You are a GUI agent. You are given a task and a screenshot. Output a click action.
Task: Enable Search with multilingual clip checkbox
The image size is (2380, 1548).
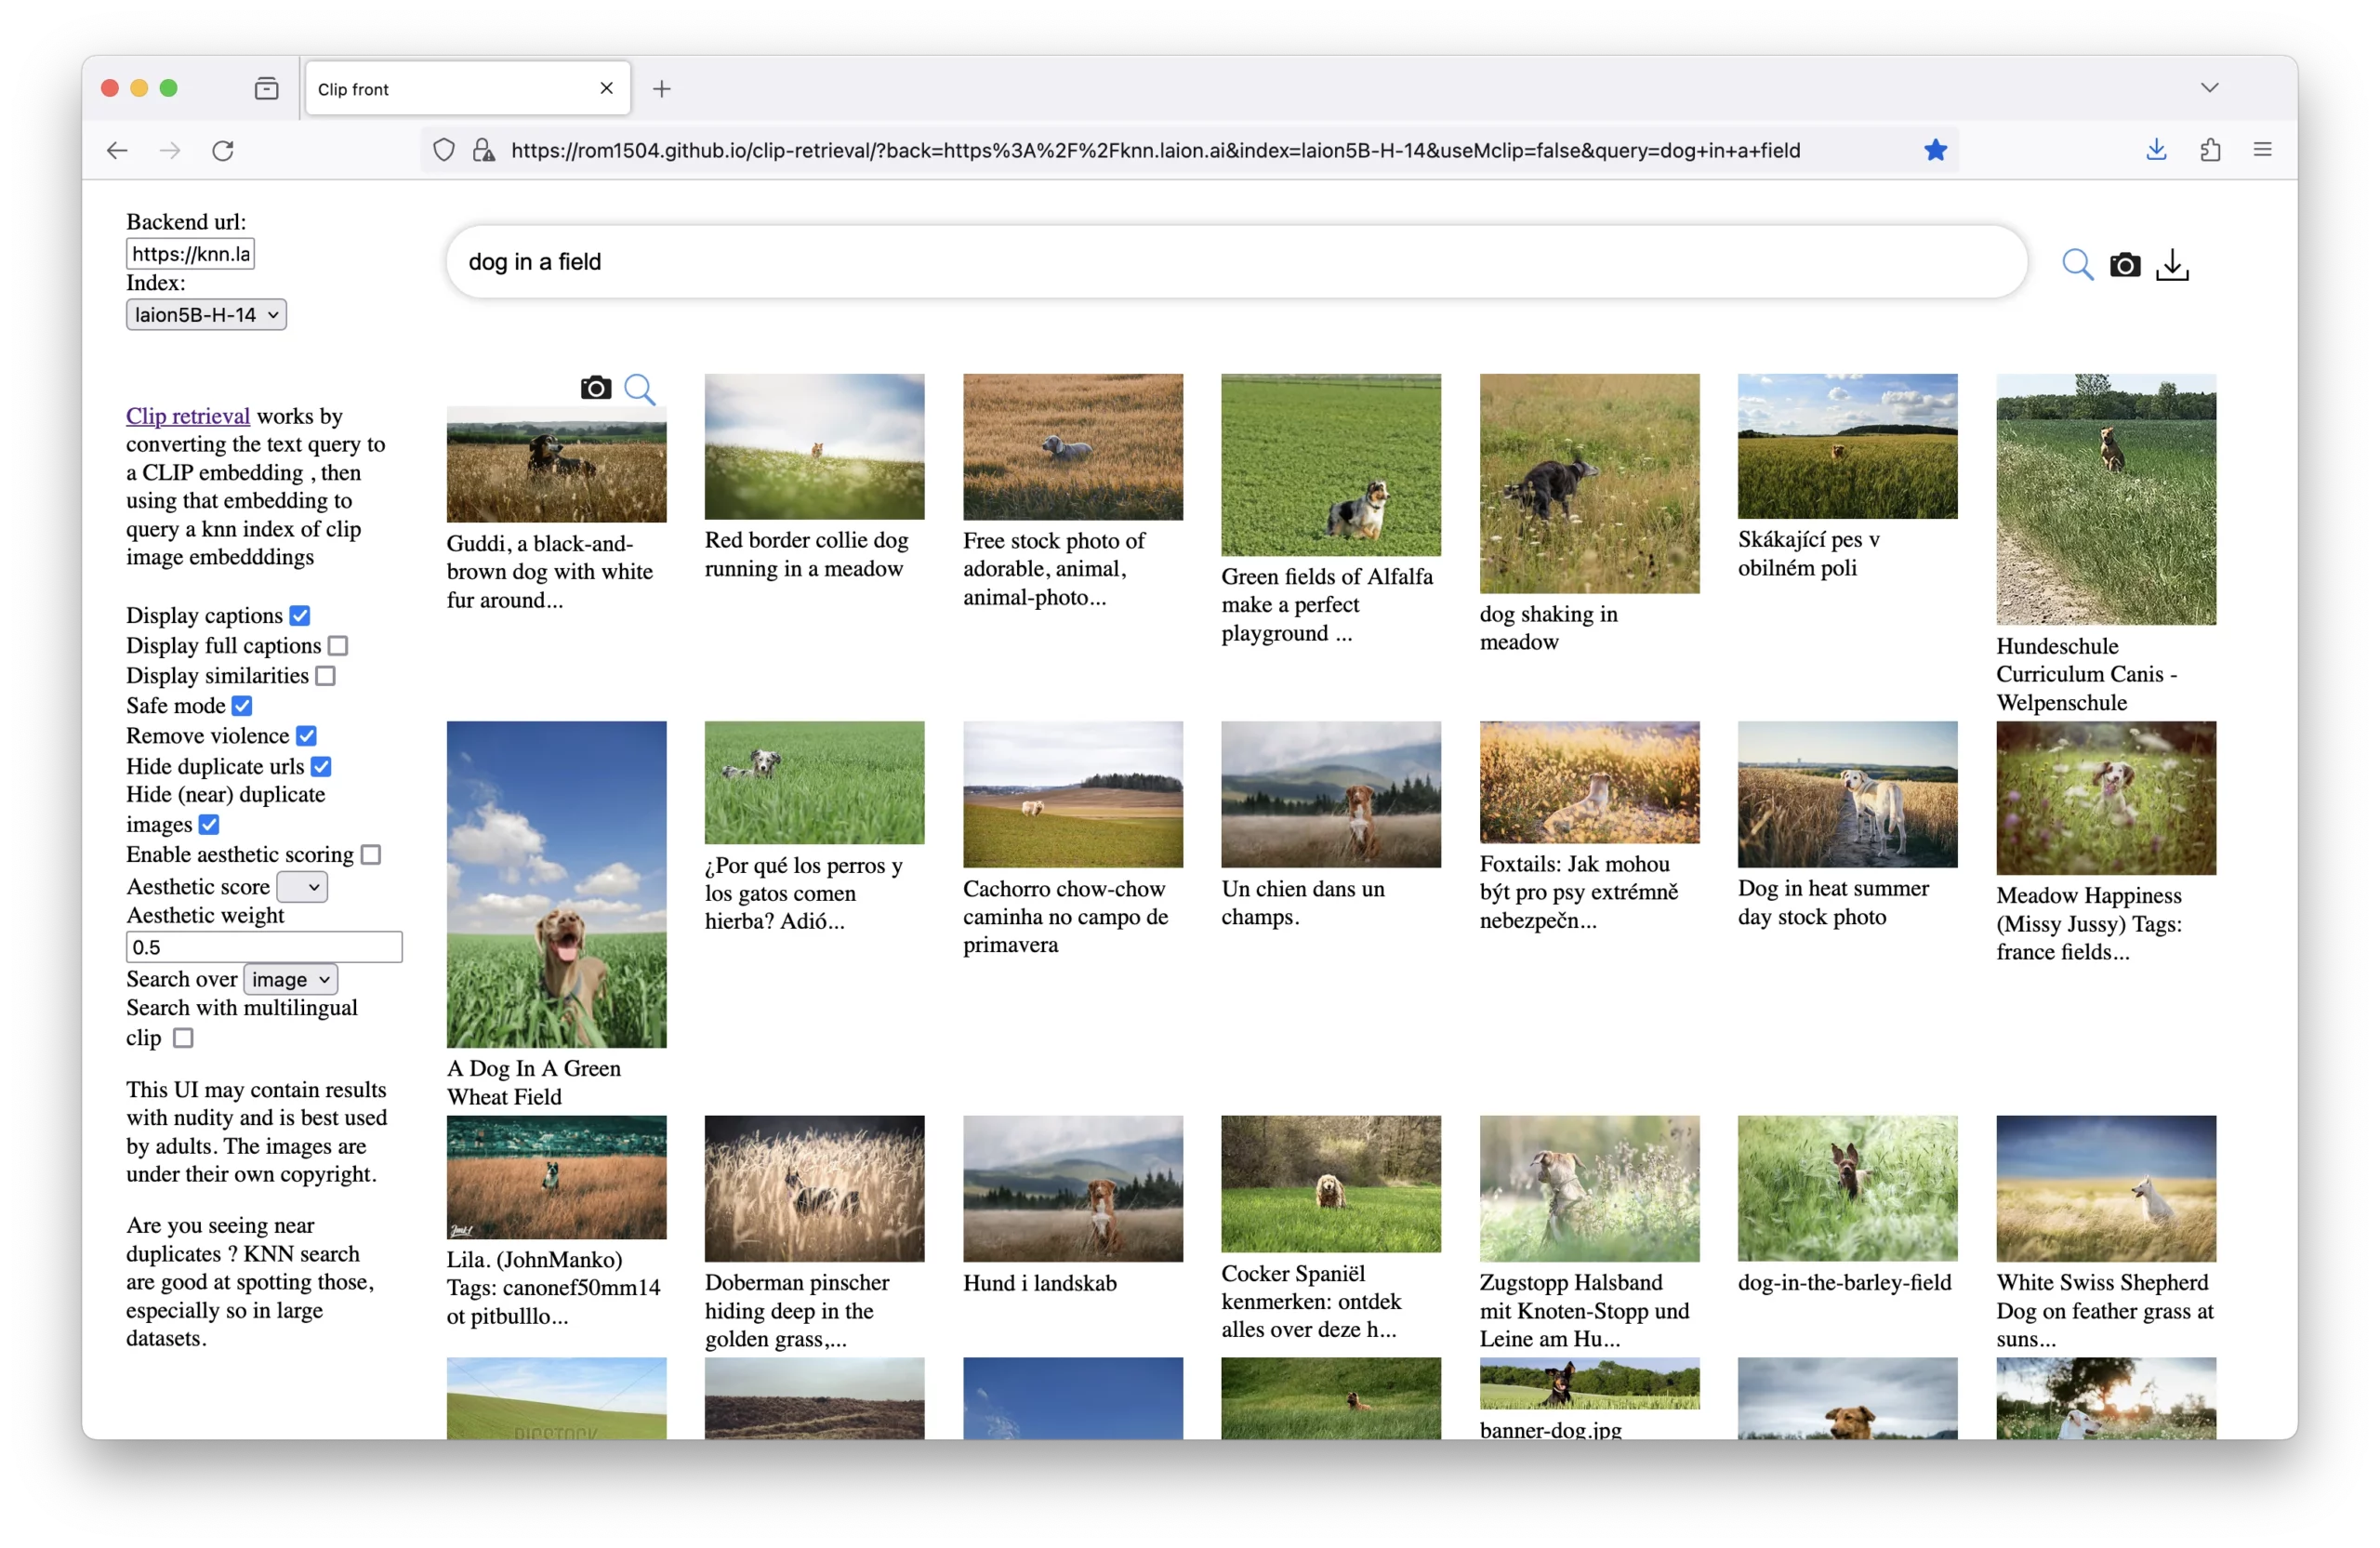pyautogui.click(x=183, y=1038)
